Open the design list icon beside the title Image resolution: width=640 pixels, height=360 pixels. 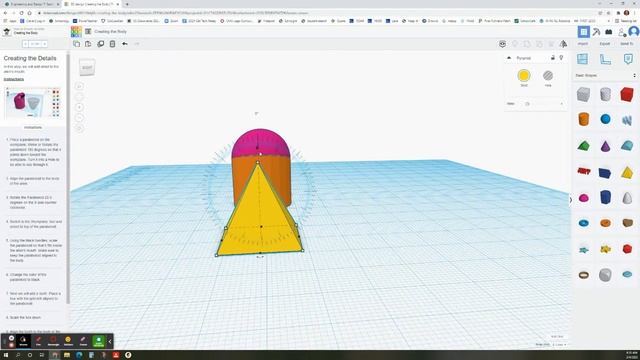(88, 31)
